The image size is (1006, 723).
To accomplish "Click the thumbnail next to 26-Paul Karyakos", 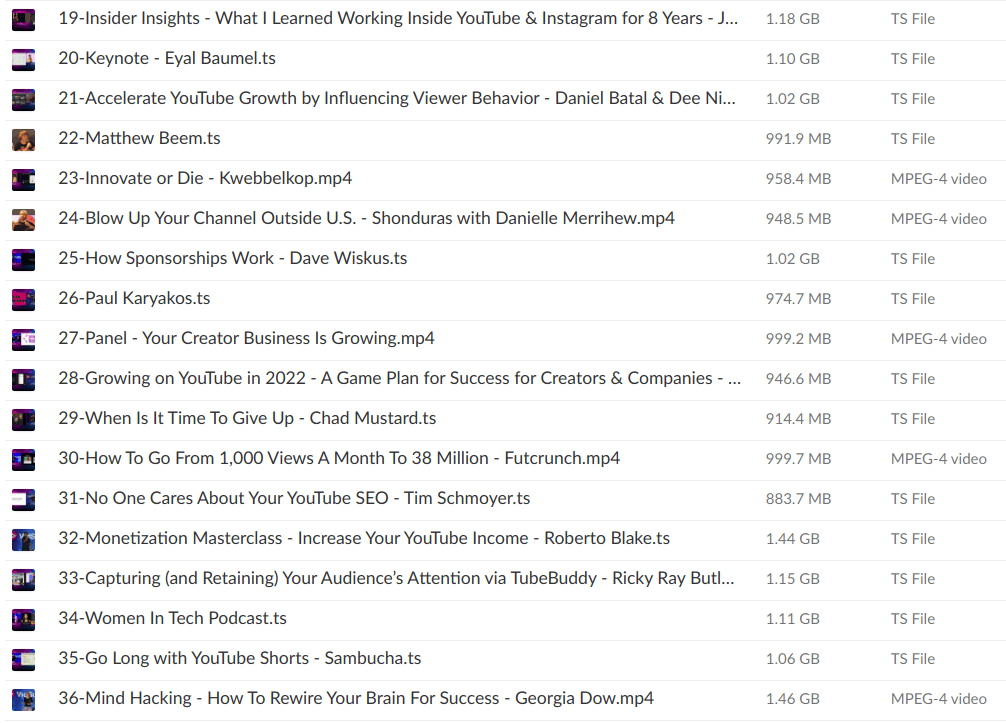I will (x=22, y=299).
